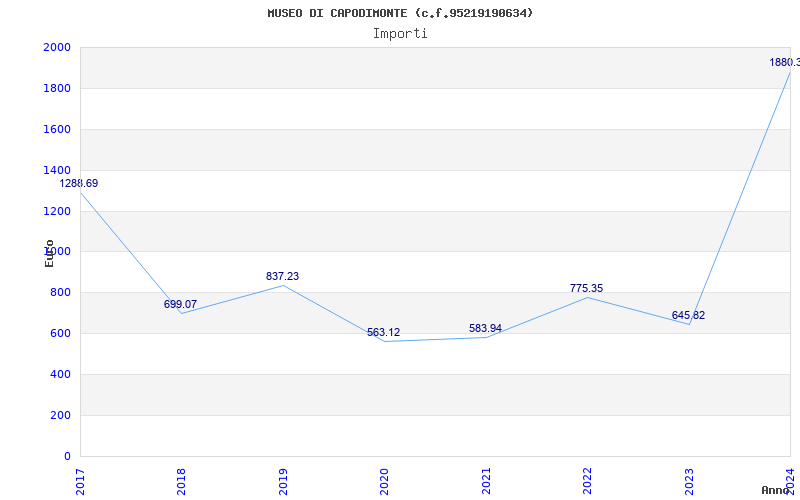Click the 1200 y-axis tick label
The height and width of the screenshot is (500, 800).
pos(57,211)
